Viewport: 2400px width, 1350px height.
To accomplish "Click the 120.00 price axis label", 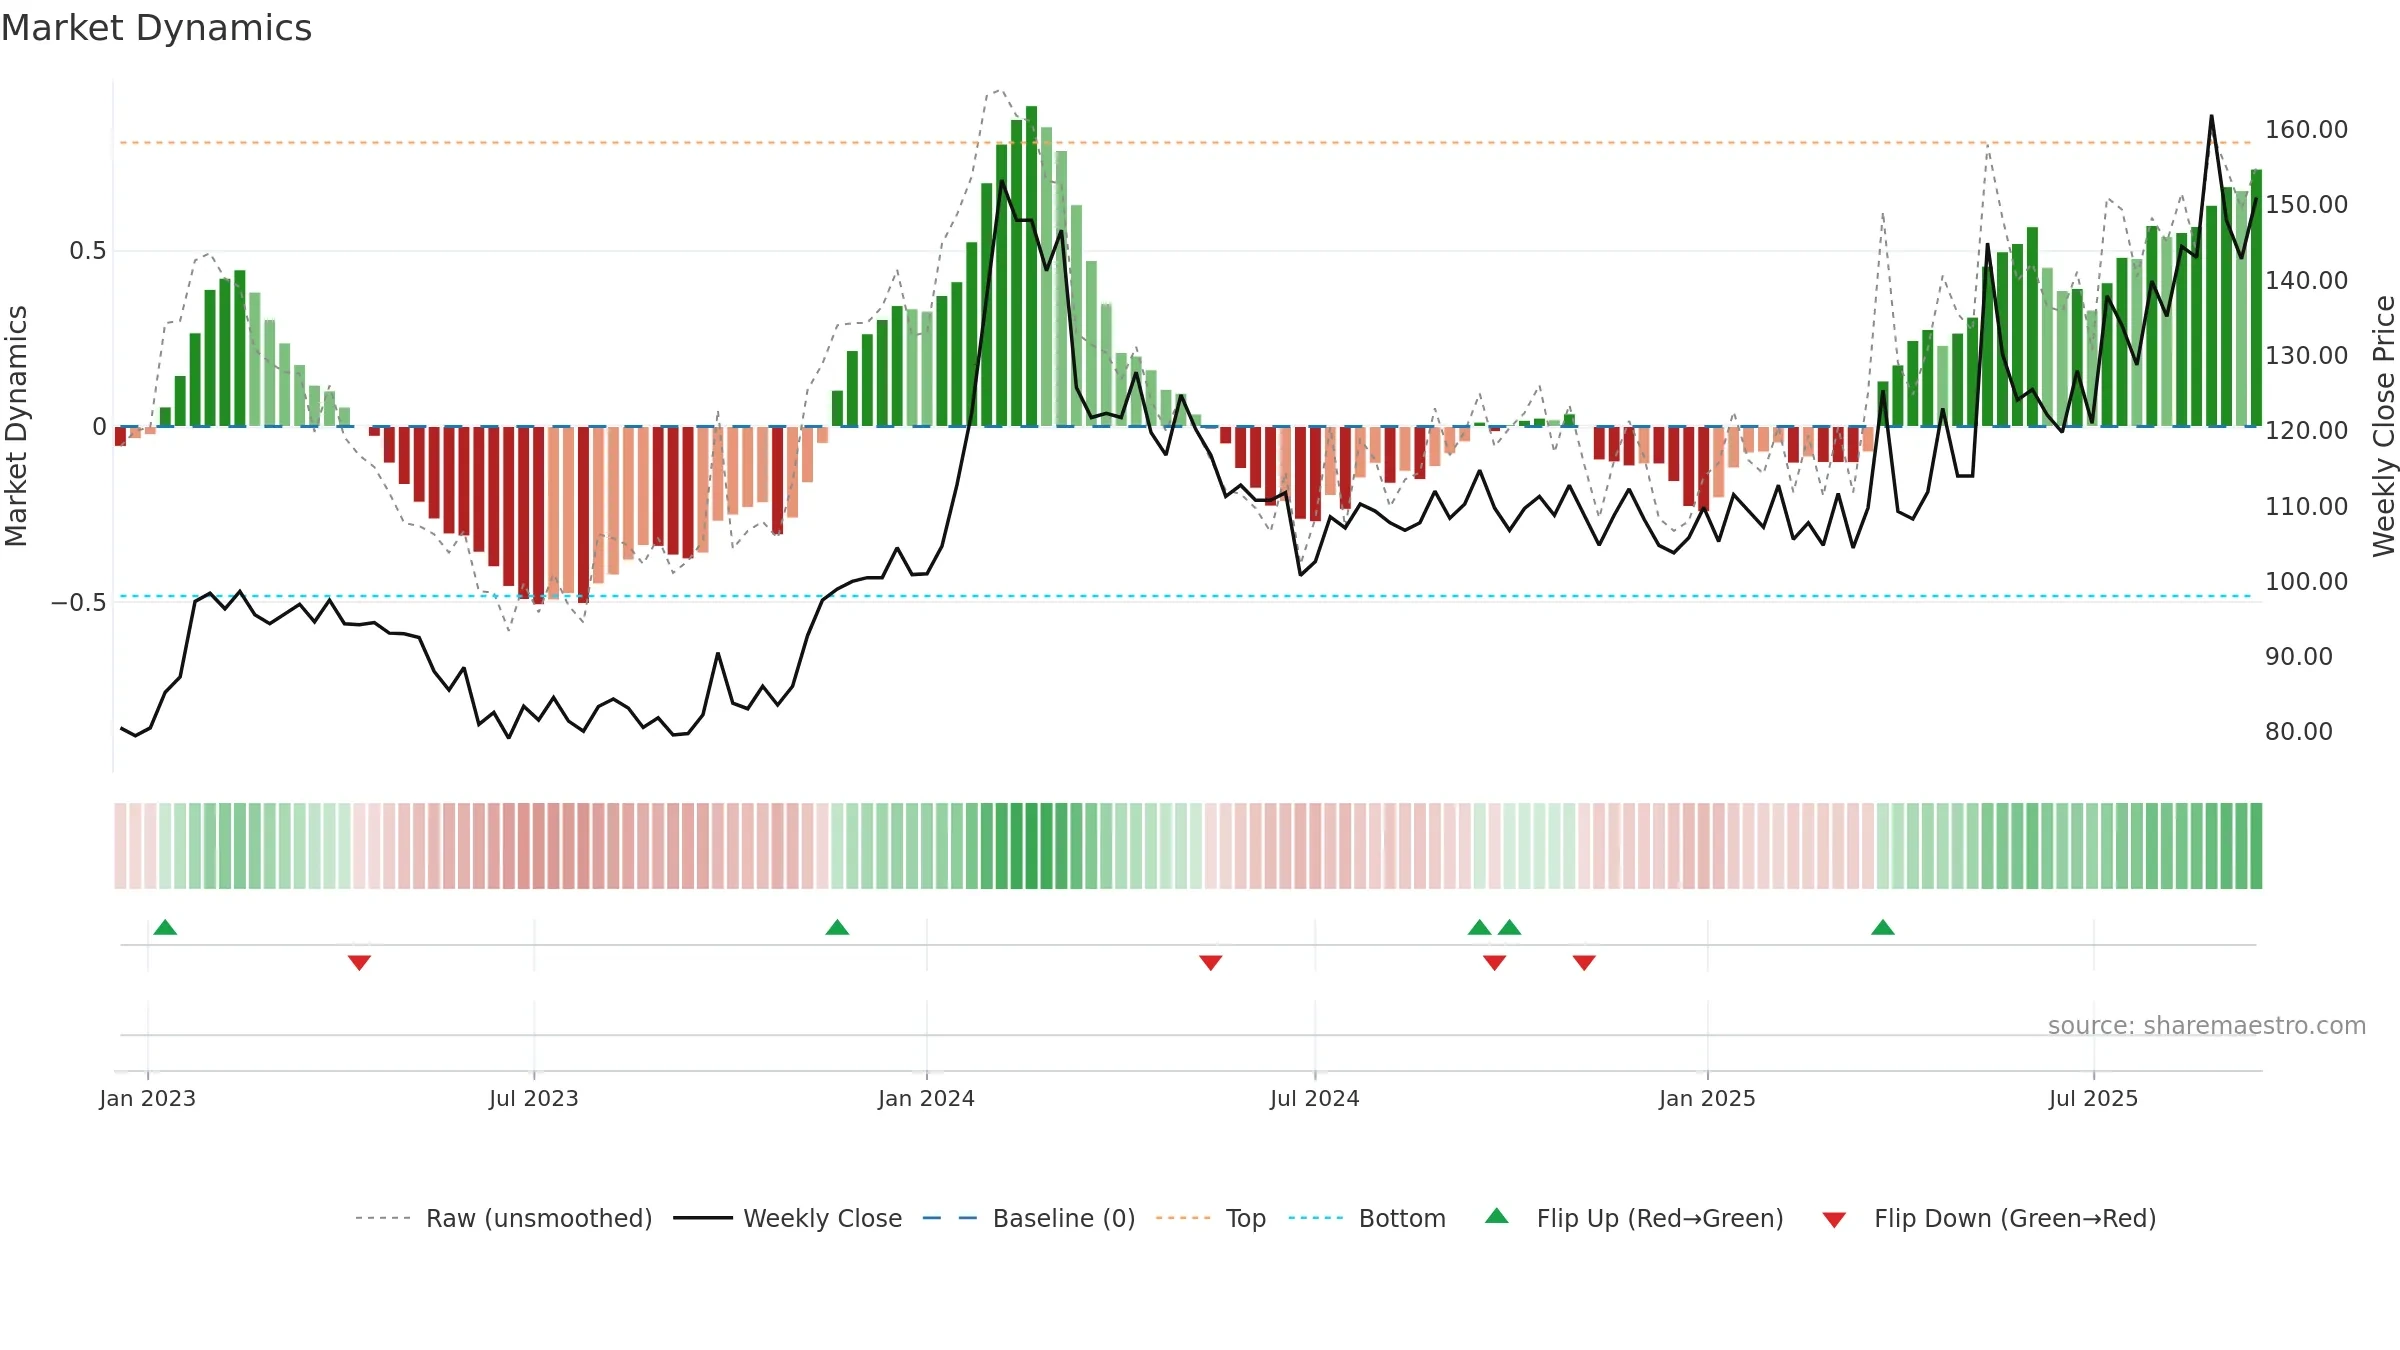I will point(2306,430).
